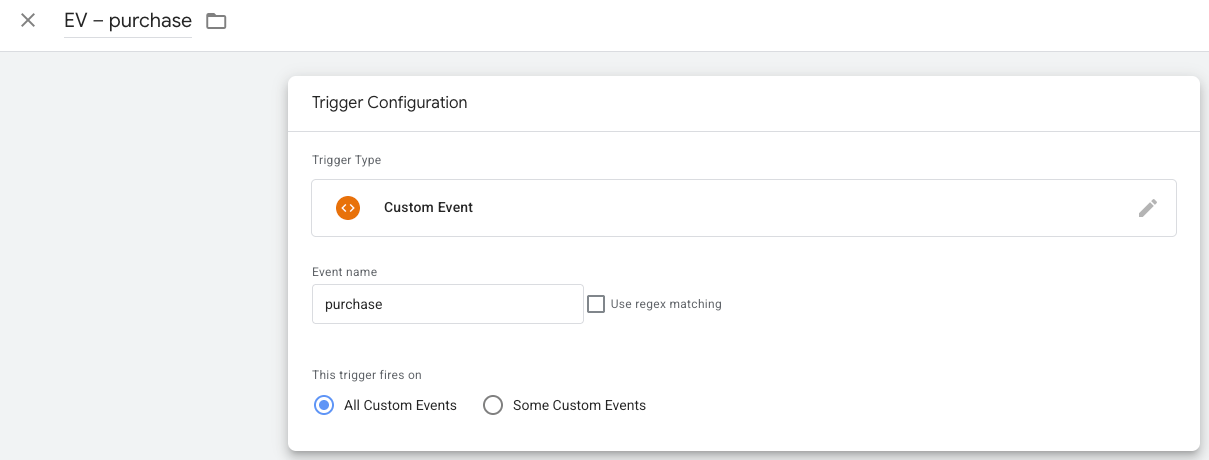
Task: Click the Event name field label
Action: pyautogui.click(x=344, y=272)
